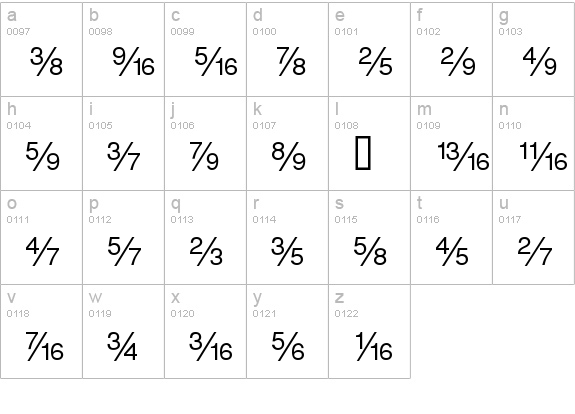Pick the 2/7 fraction in cell u
The image size is (575, 414).
535,250
